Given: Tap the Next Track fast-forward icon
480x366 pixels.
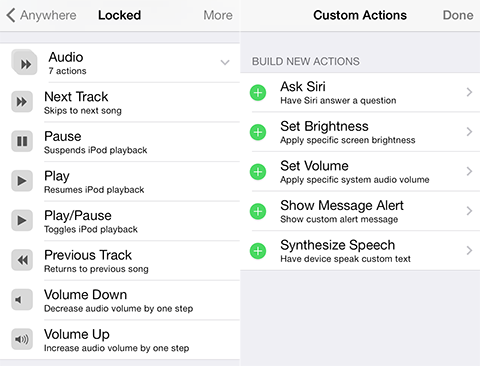Looking at the screenshot, I should (x=22, y=102).
